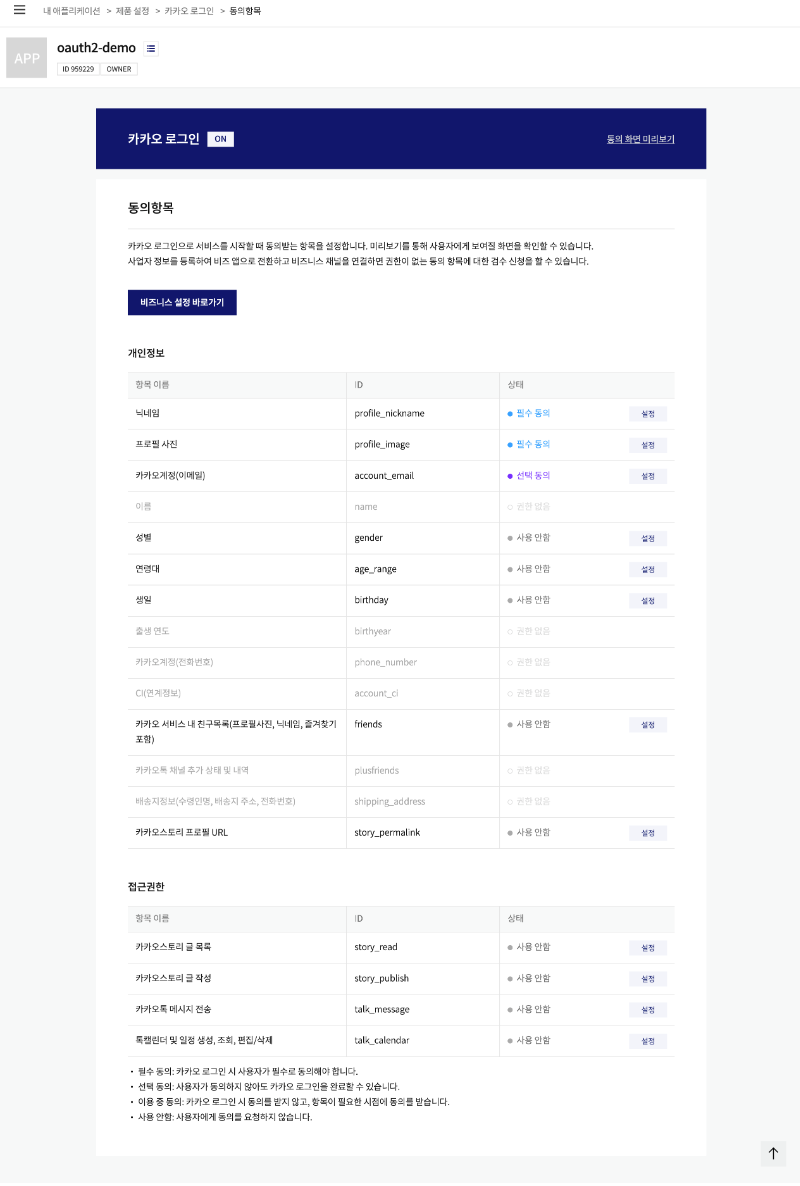Click the shipping_address ID cell
Screen dimensions: 800x1186
click(x=389, y=801)
